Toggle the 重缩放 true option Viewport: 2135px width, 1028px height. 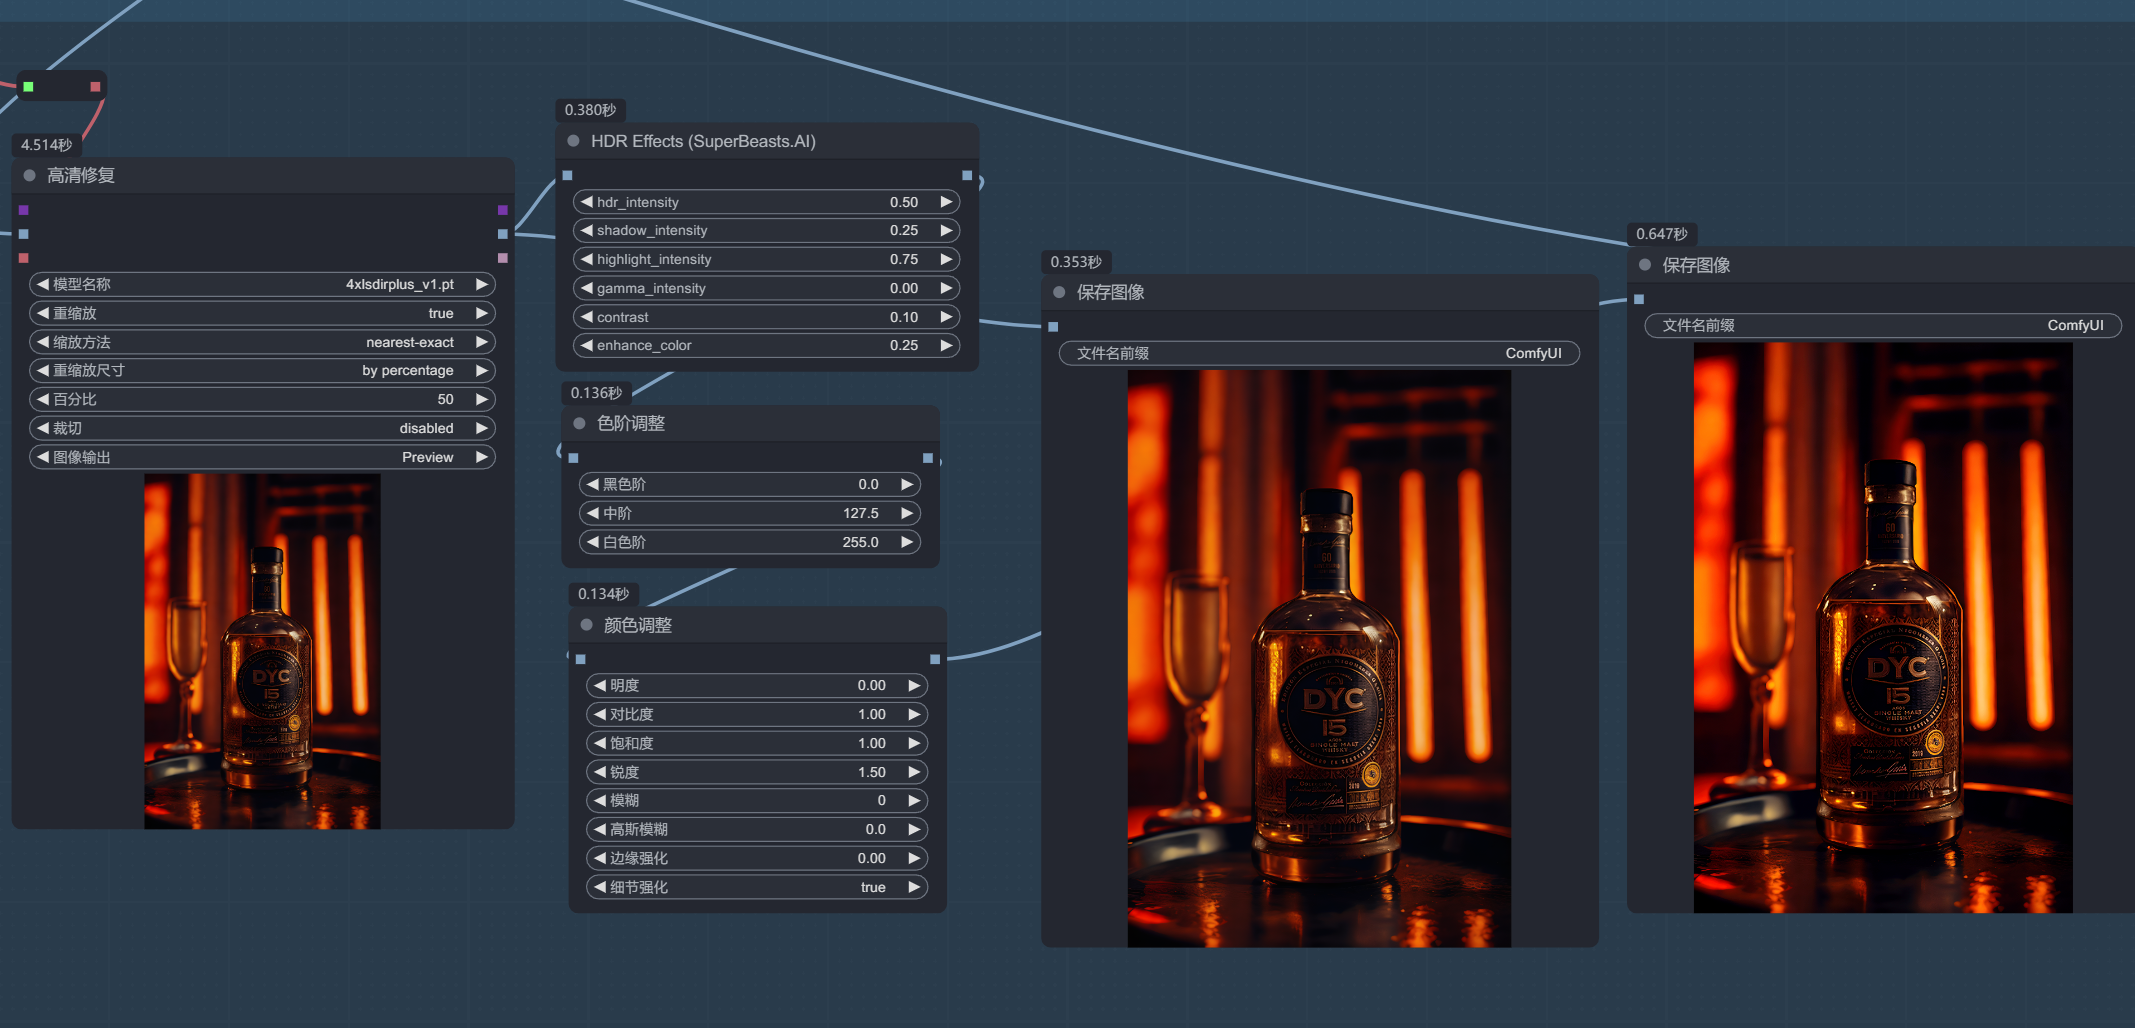click(x=262, y=313)
